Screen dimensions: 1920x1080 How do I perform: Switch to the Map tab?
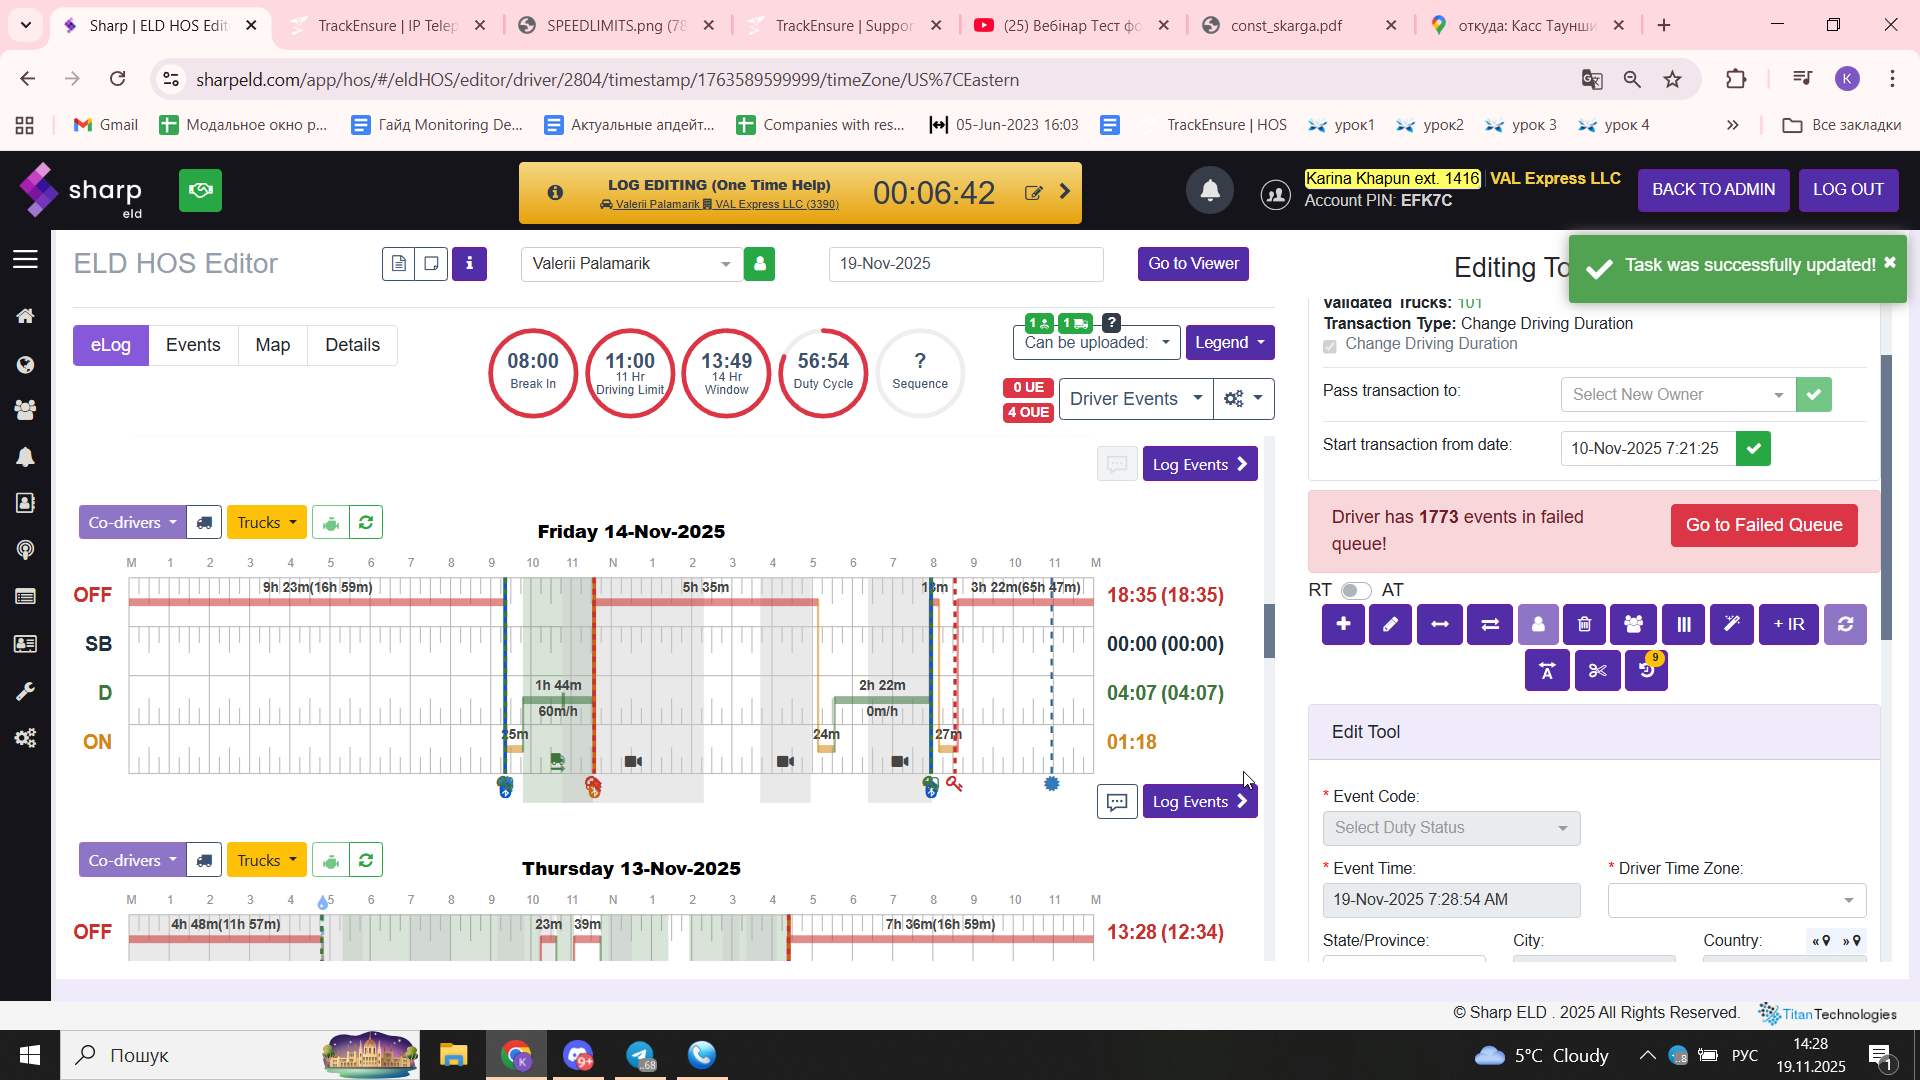[272, 345]
